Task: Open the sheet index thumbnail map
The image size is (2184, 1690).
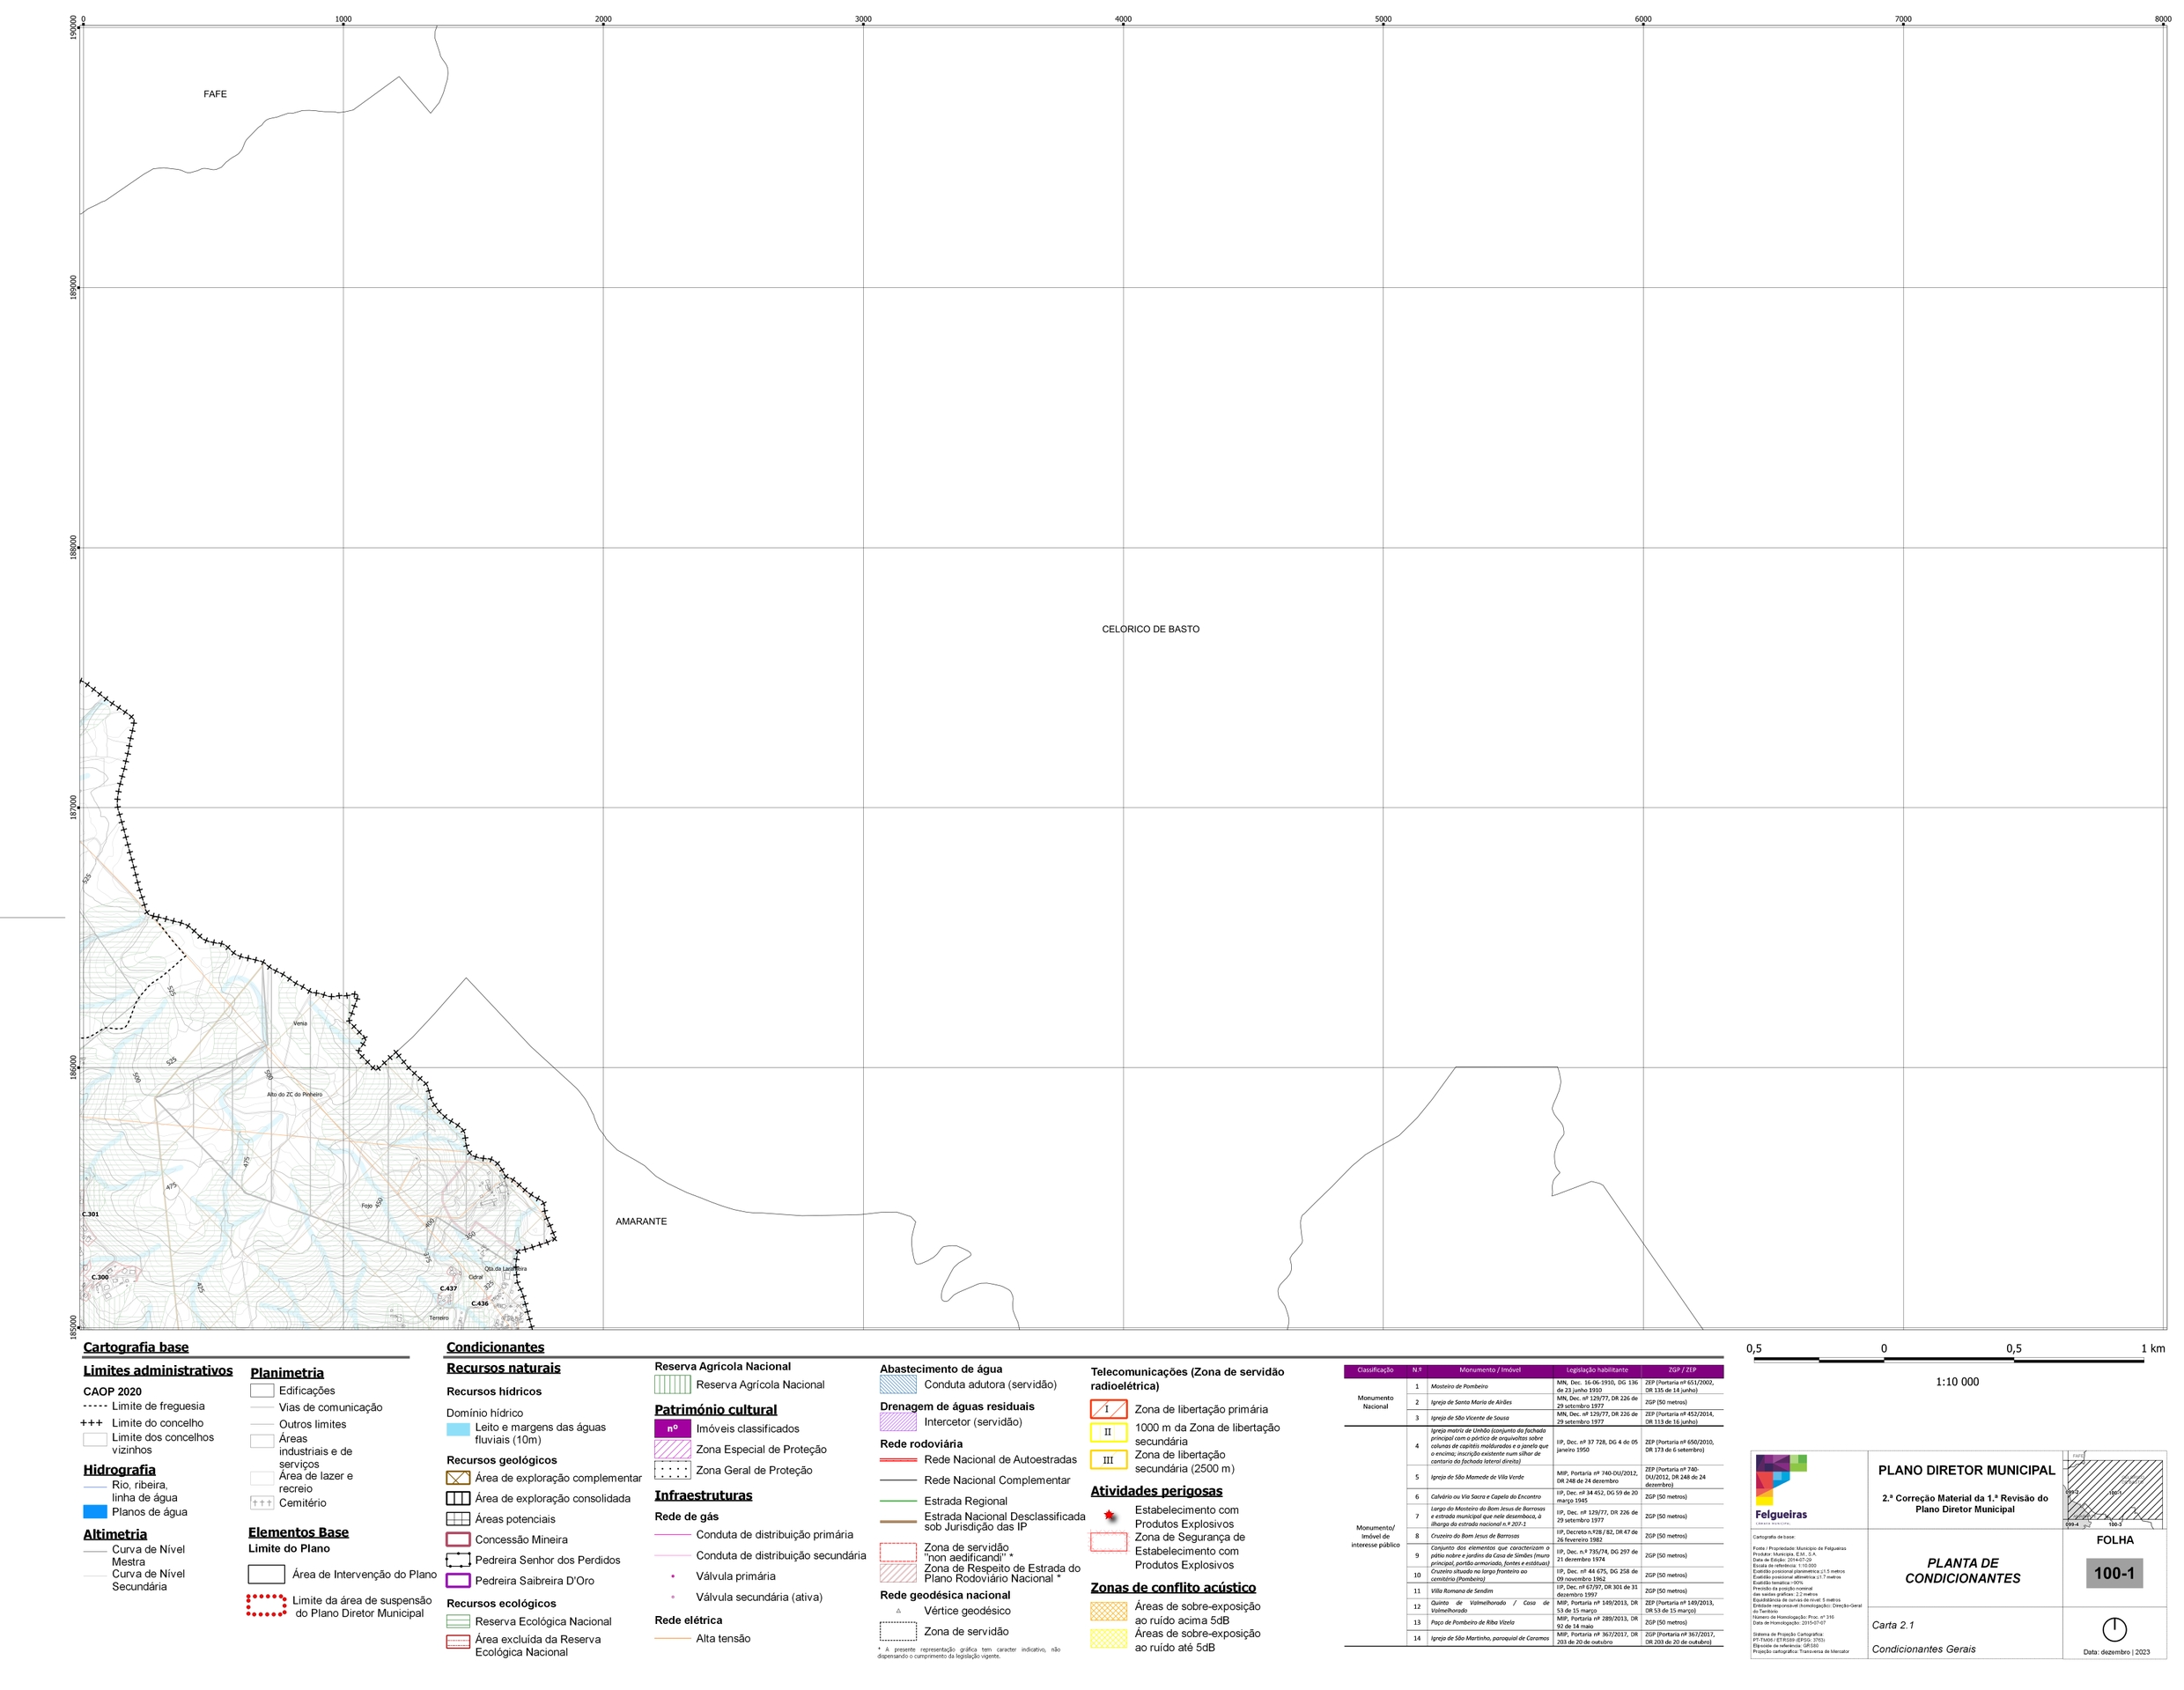Action: (x=2114, y=1490)
